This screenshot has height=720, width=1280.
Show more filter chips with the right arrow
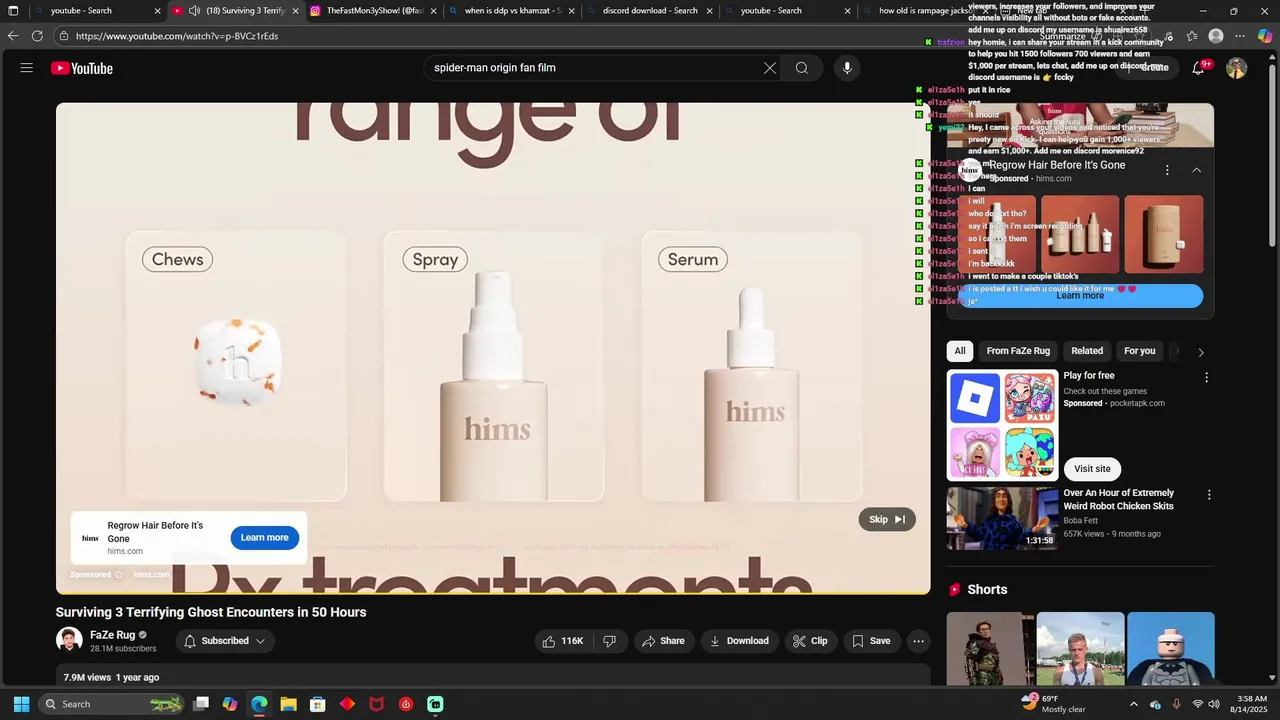tap(1201, 352)
